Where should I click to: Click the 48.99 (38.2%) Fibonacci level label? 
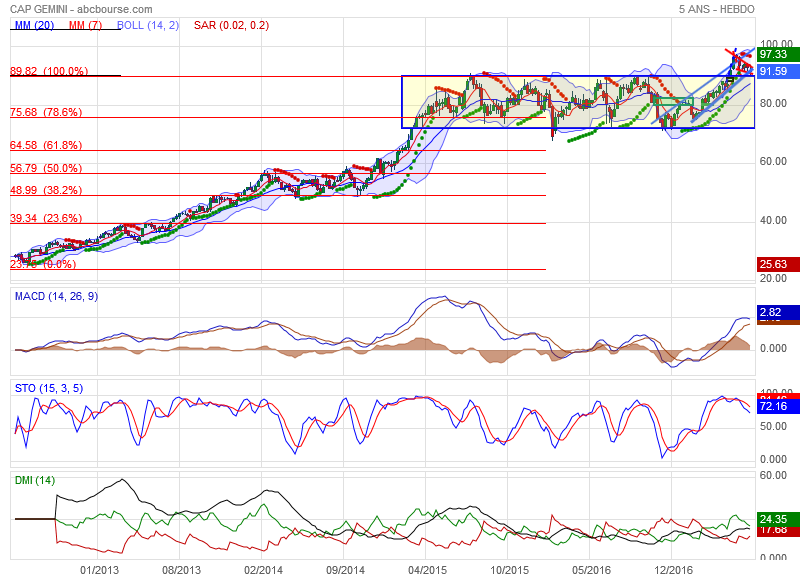pyautogui.click(x=46, y=190)
